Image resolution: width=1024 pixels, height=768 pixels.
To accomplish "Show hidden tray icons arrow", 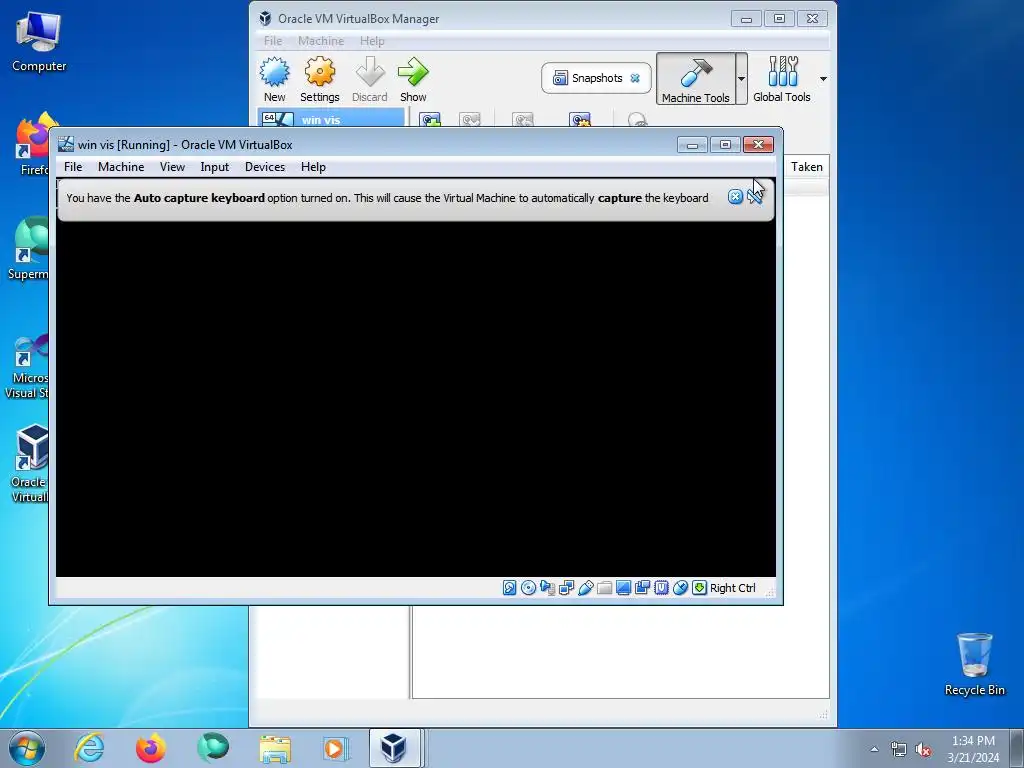I will click(874, 749).
